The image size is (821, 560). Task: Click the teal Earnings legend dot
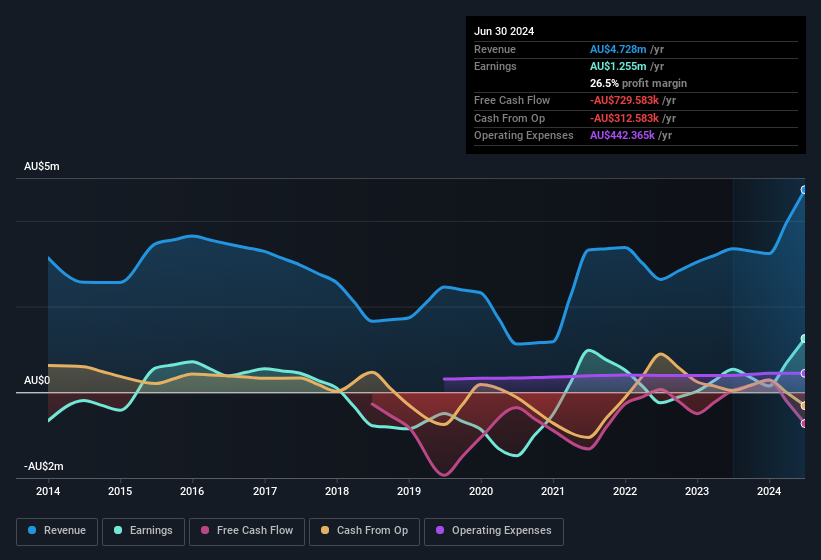[118, 531]
